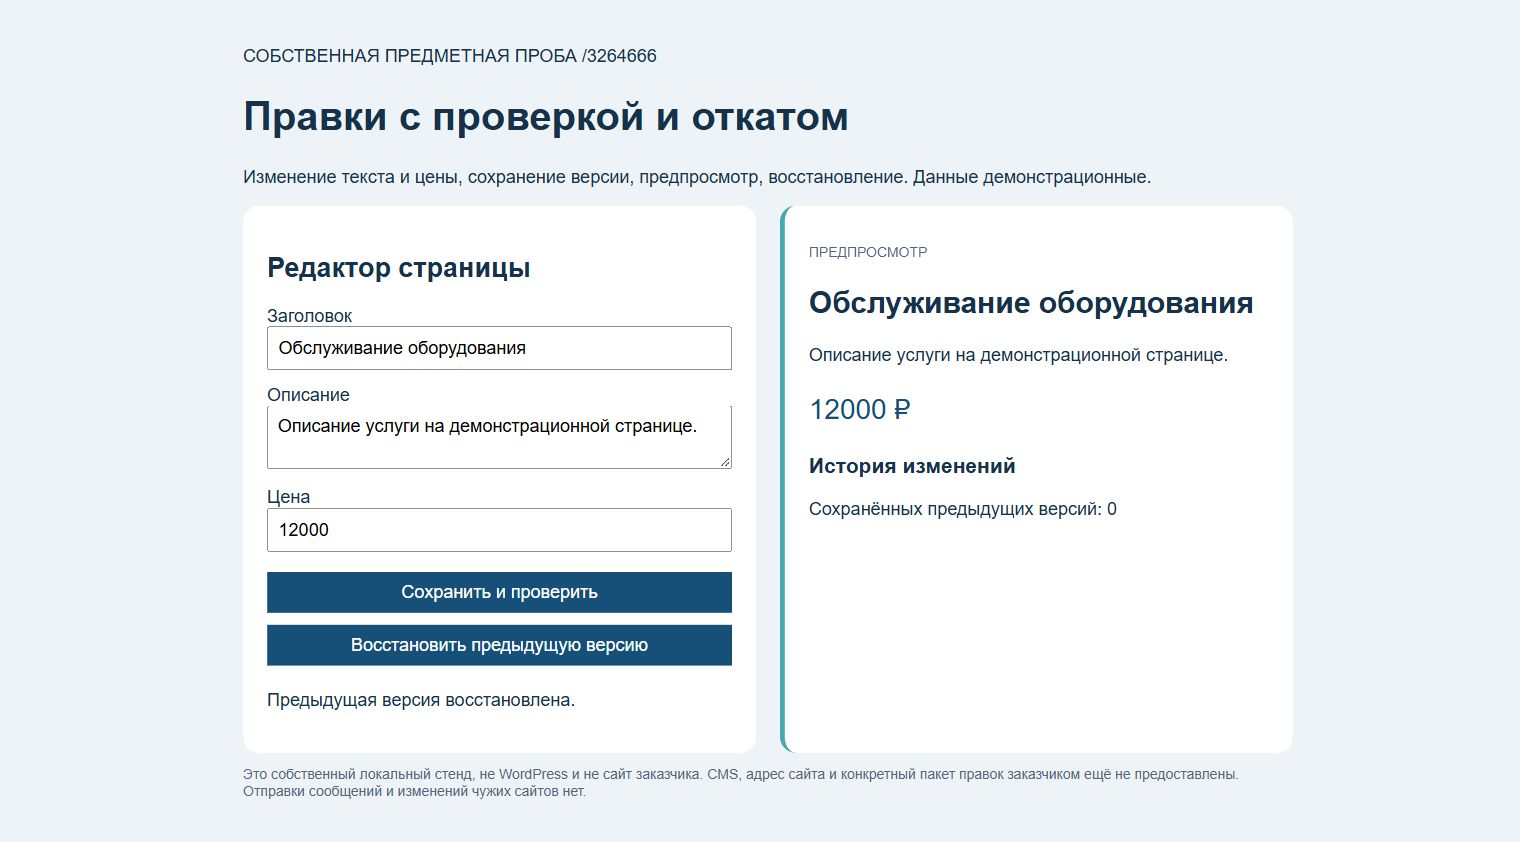
Task: Click СОБСТВЕННАЯ ПРЕДМЕТНАЯ ПРОБА /3264666 text
Action: tap(450, 56)
